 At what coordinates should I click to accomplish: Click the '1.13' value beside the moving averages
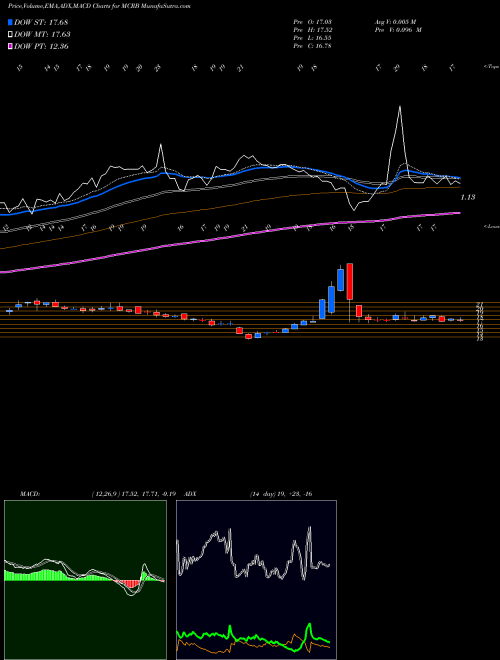pyautogui.click(x=468, y=197)
